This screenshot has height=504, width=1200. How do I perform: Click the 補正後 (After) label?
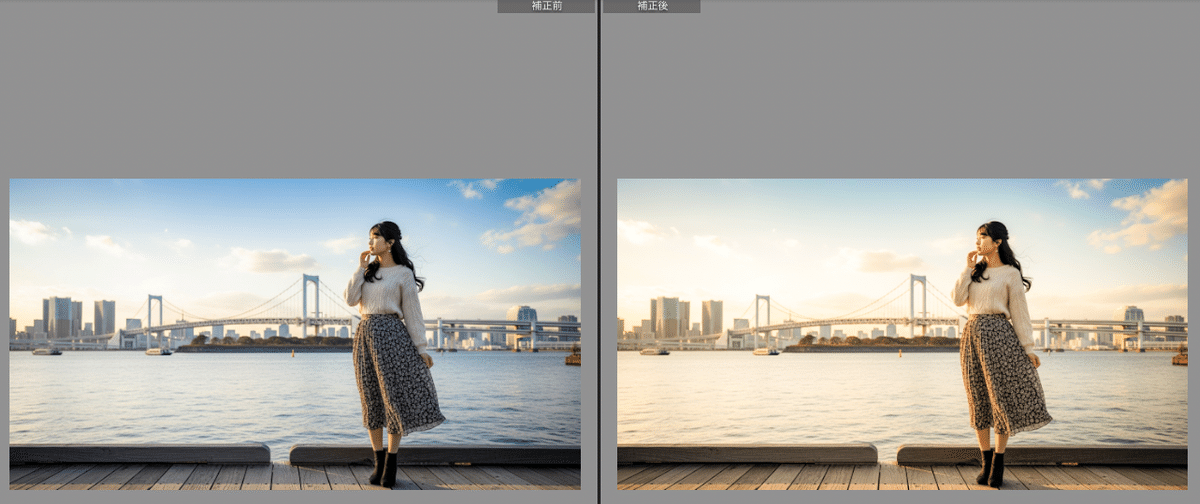coord(651,6)
